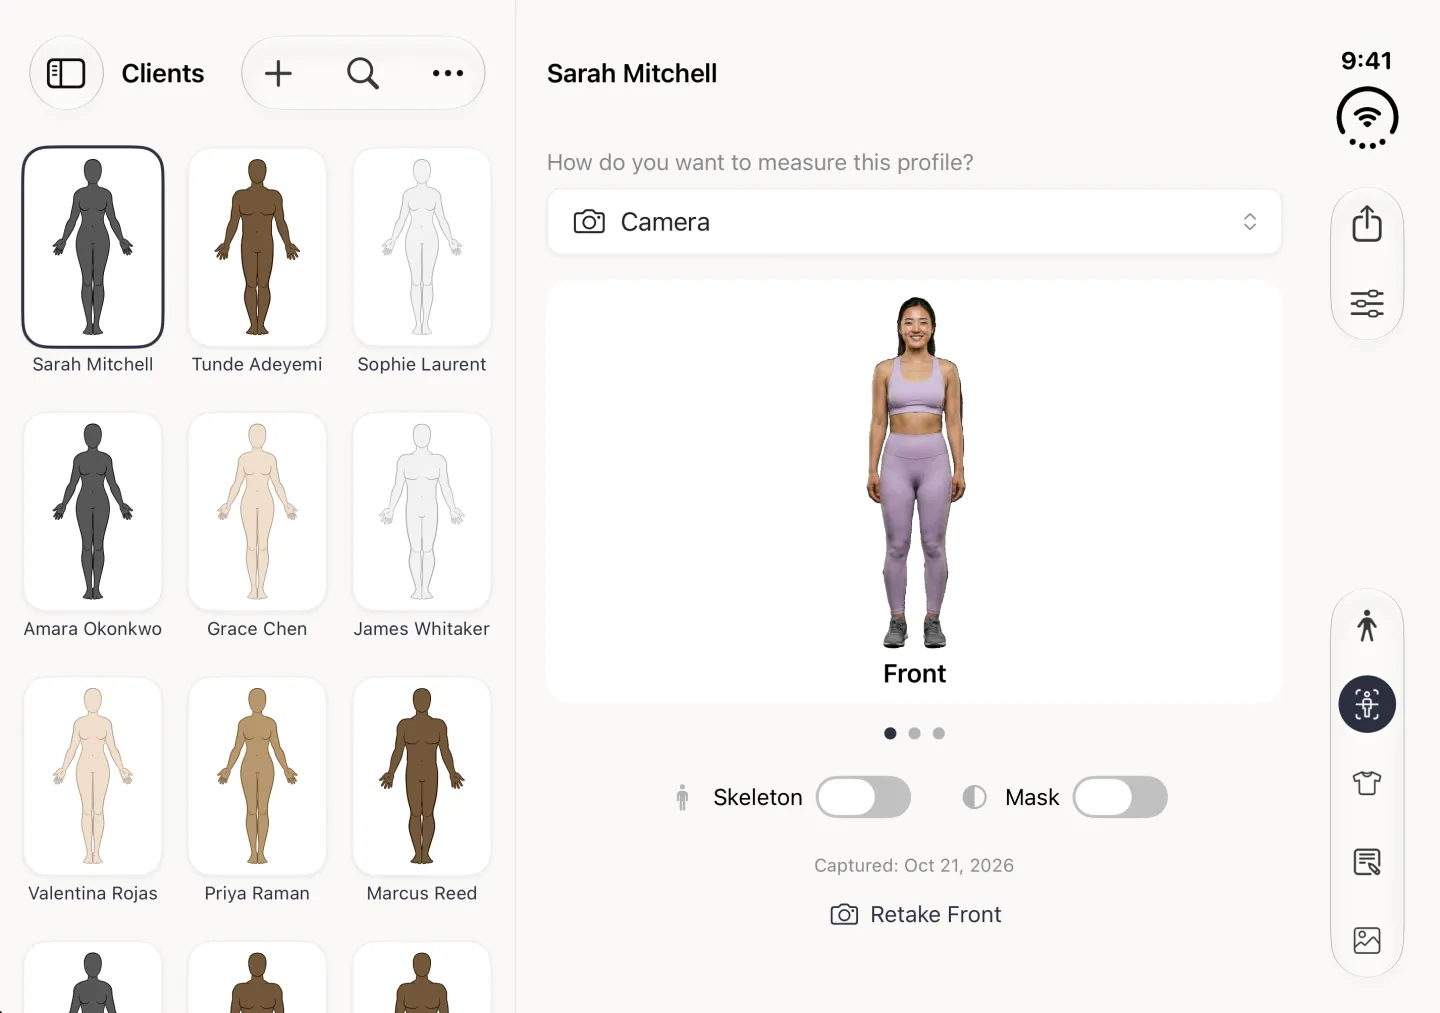Open the t-shirt garments tab icon
The image size is (1440, 1013).
coord(1367,783)
